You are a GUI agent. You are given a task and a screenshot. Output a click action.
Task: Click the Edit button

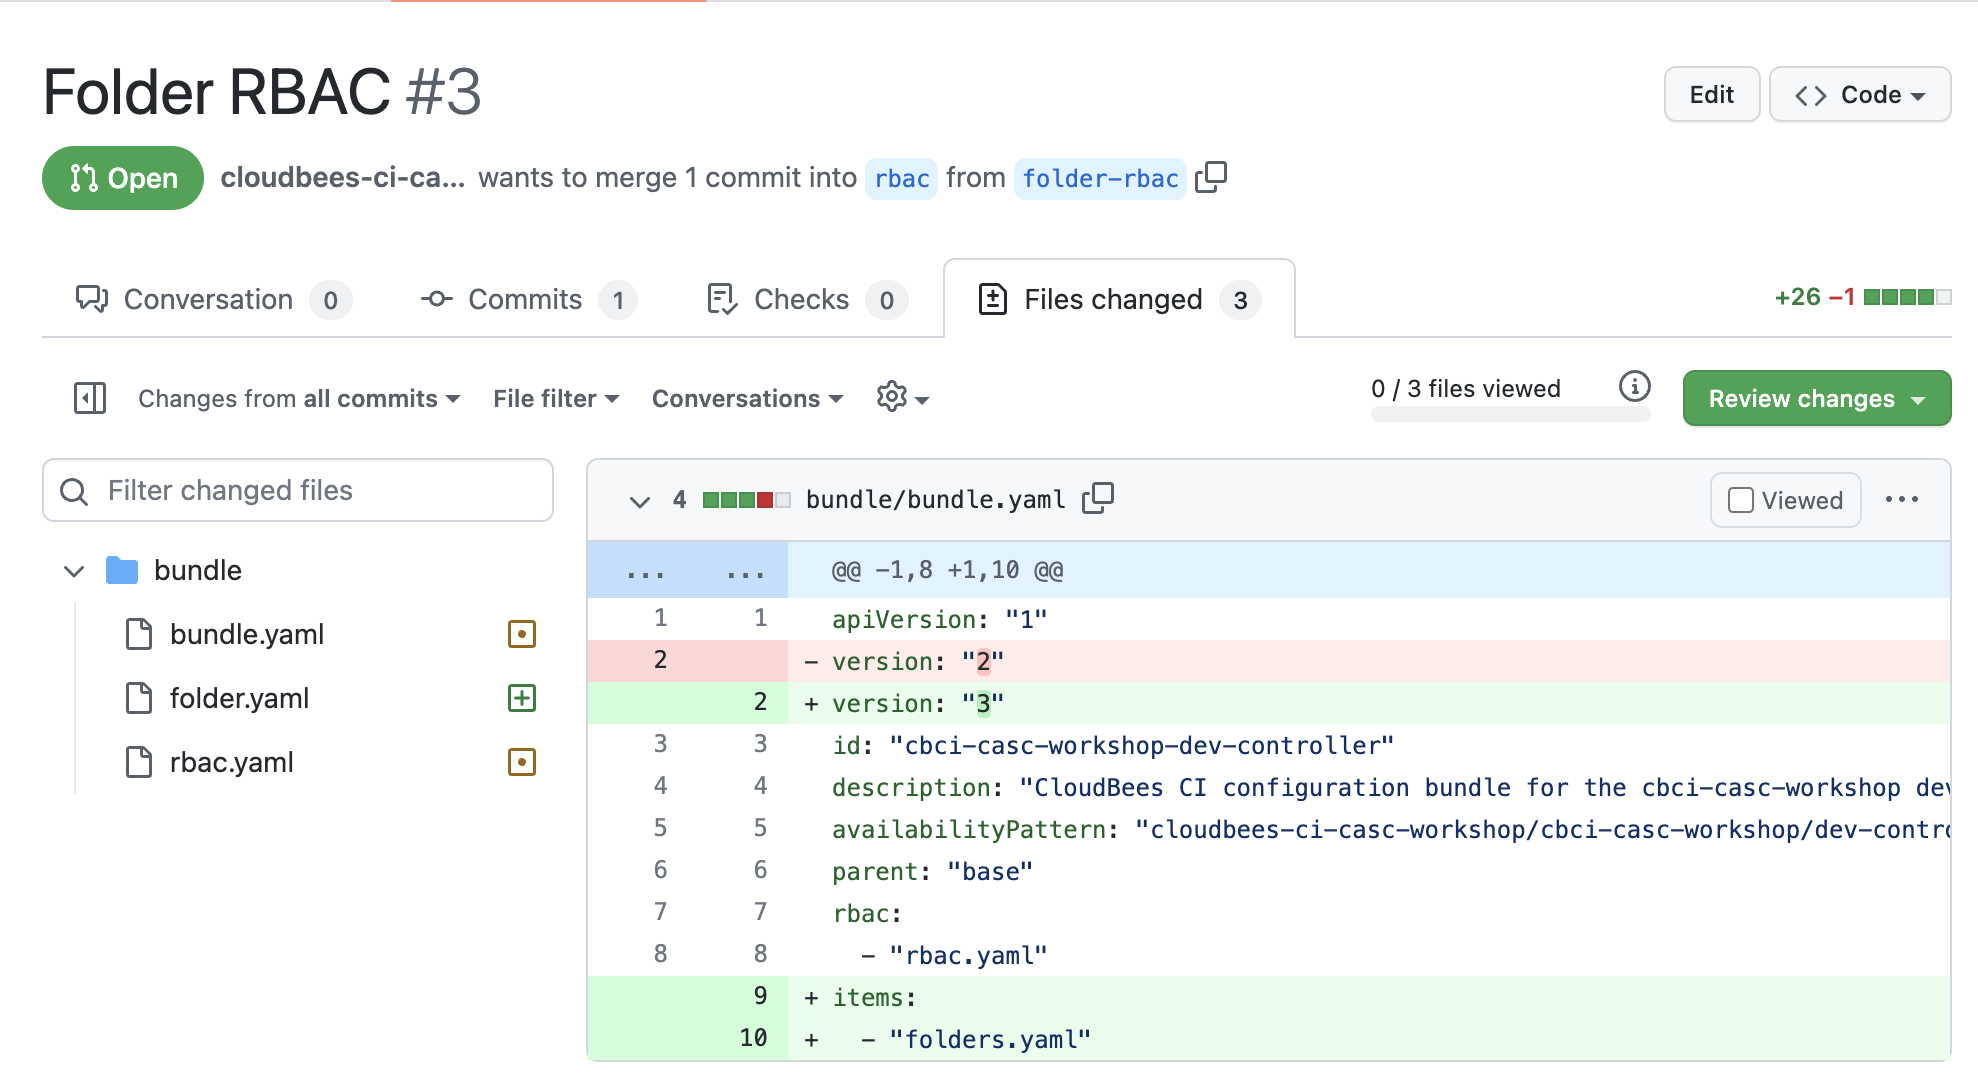(1711, 94)
